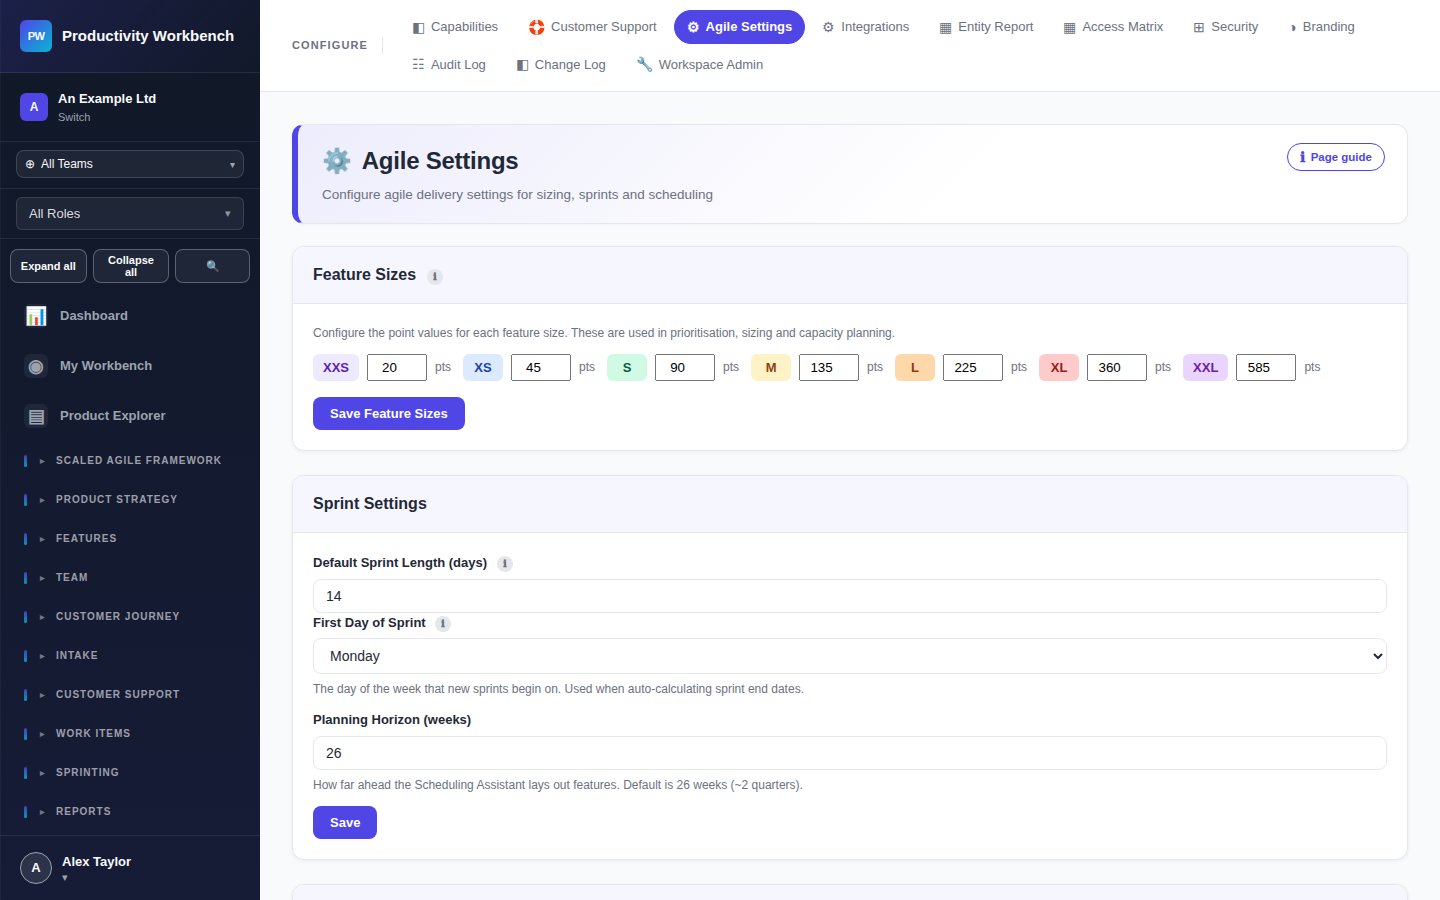Open the First Day of Sprint dropdown

tap(850, 656)
